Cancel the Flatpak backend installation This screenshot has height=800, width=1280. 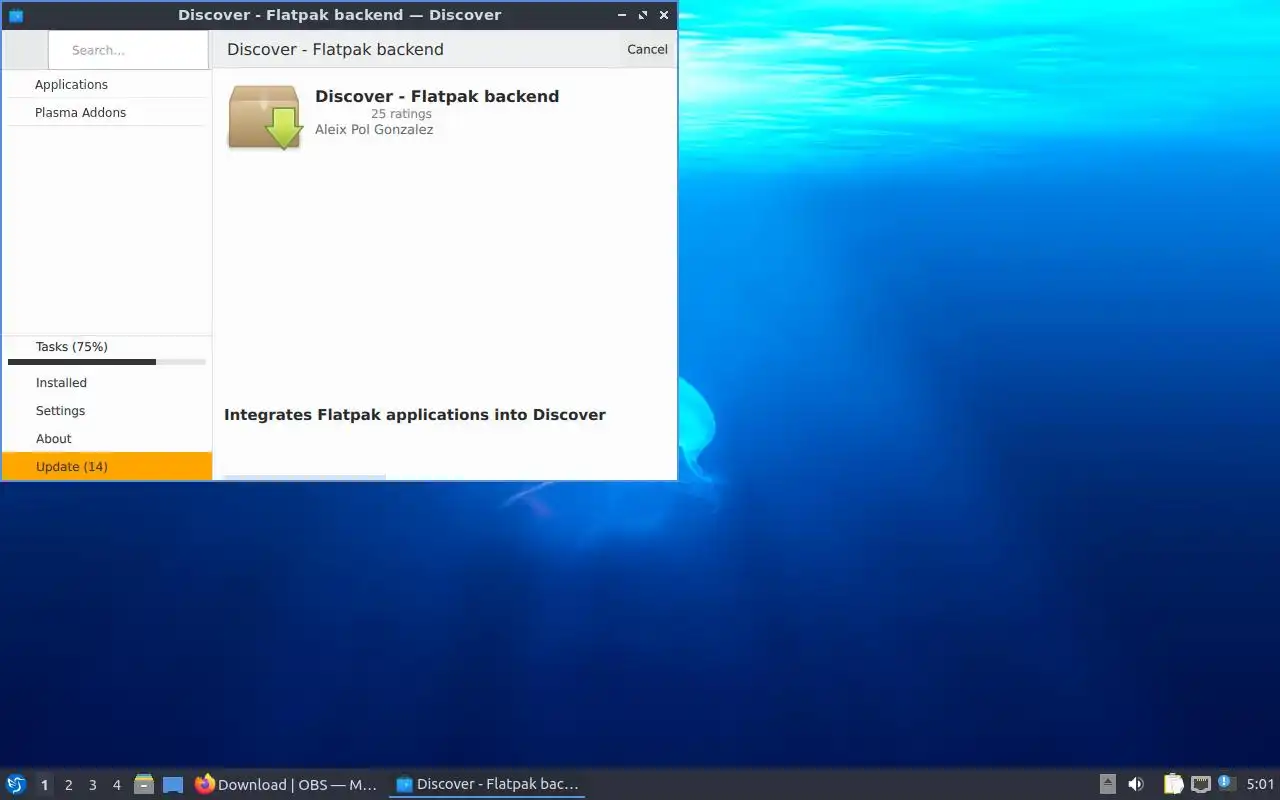click(647, 49)
